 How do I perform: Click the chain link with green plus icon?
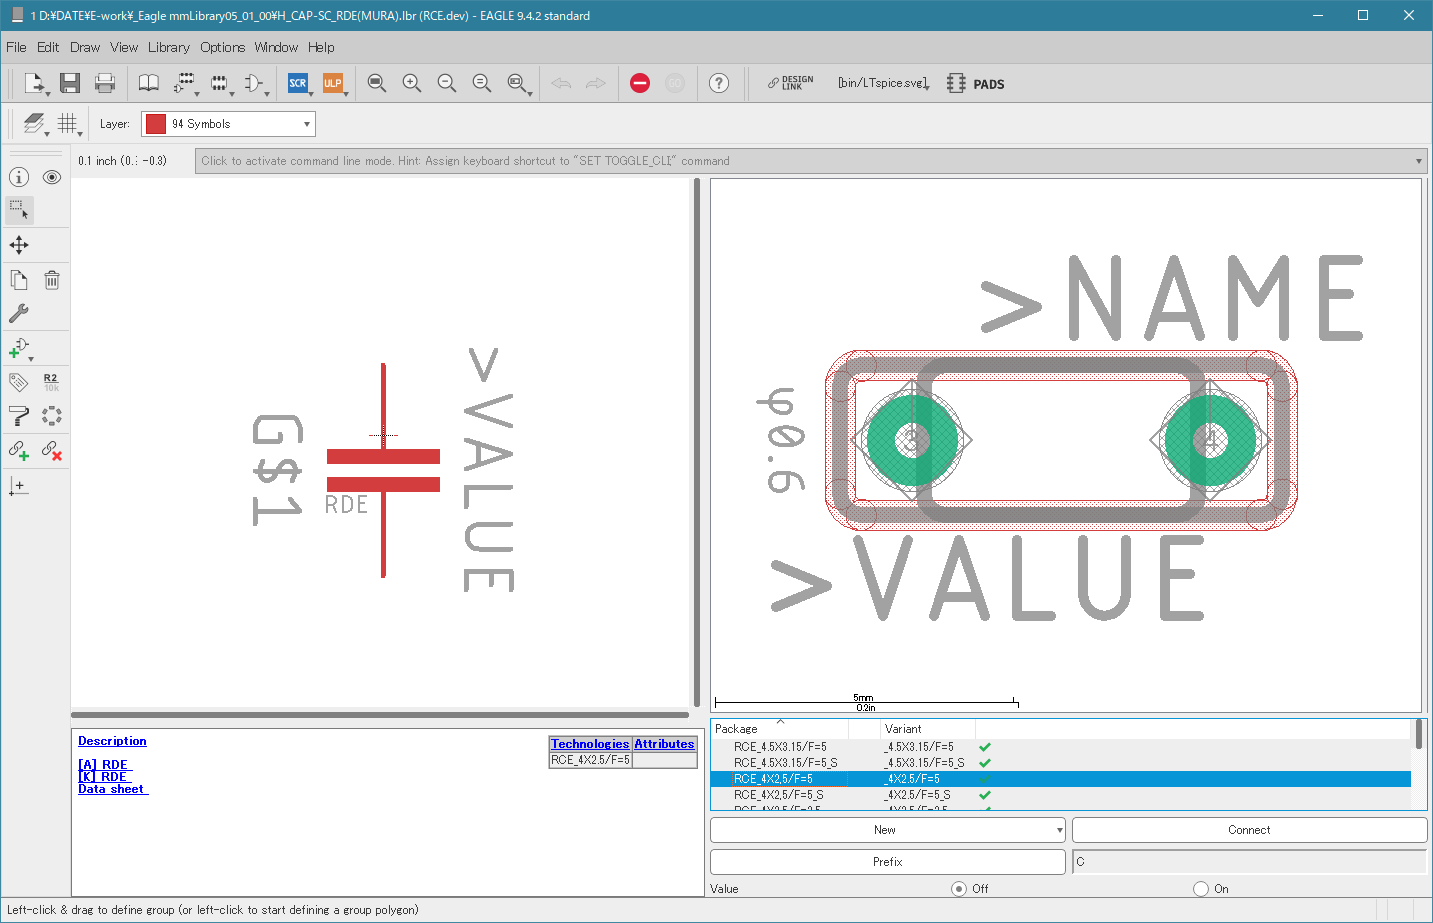[x=19, y=450]
